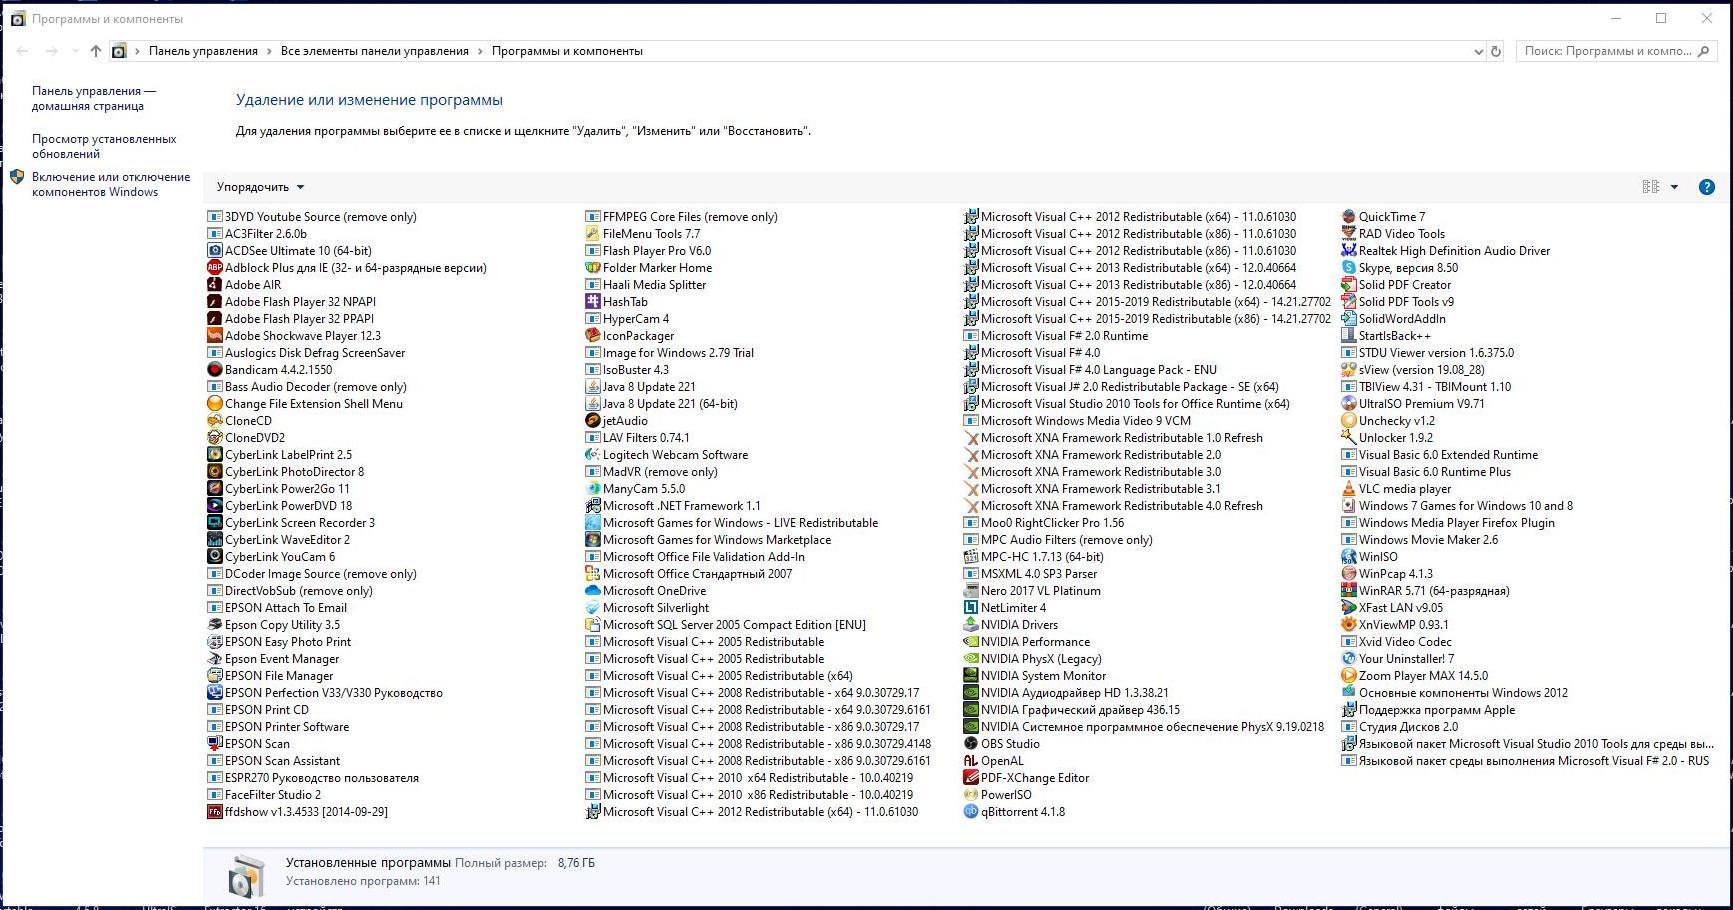Select Microsoft Silverlight entry
Screen dimensions: 1733x910
click(x=647, y=608)
